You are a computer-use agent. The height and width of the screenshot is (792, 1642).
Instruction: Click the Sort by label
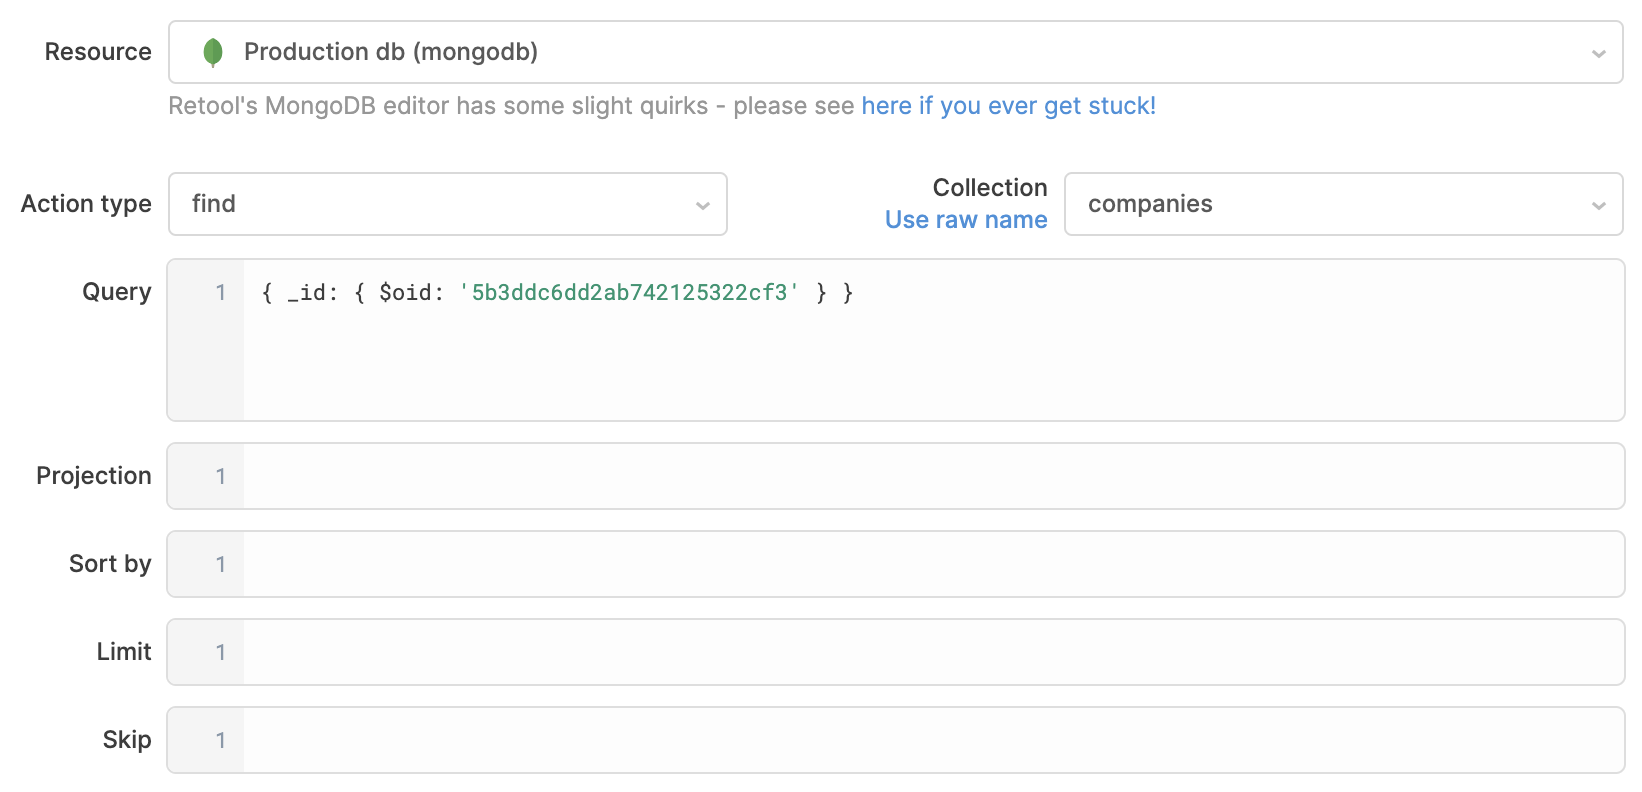tap(110, 564)
